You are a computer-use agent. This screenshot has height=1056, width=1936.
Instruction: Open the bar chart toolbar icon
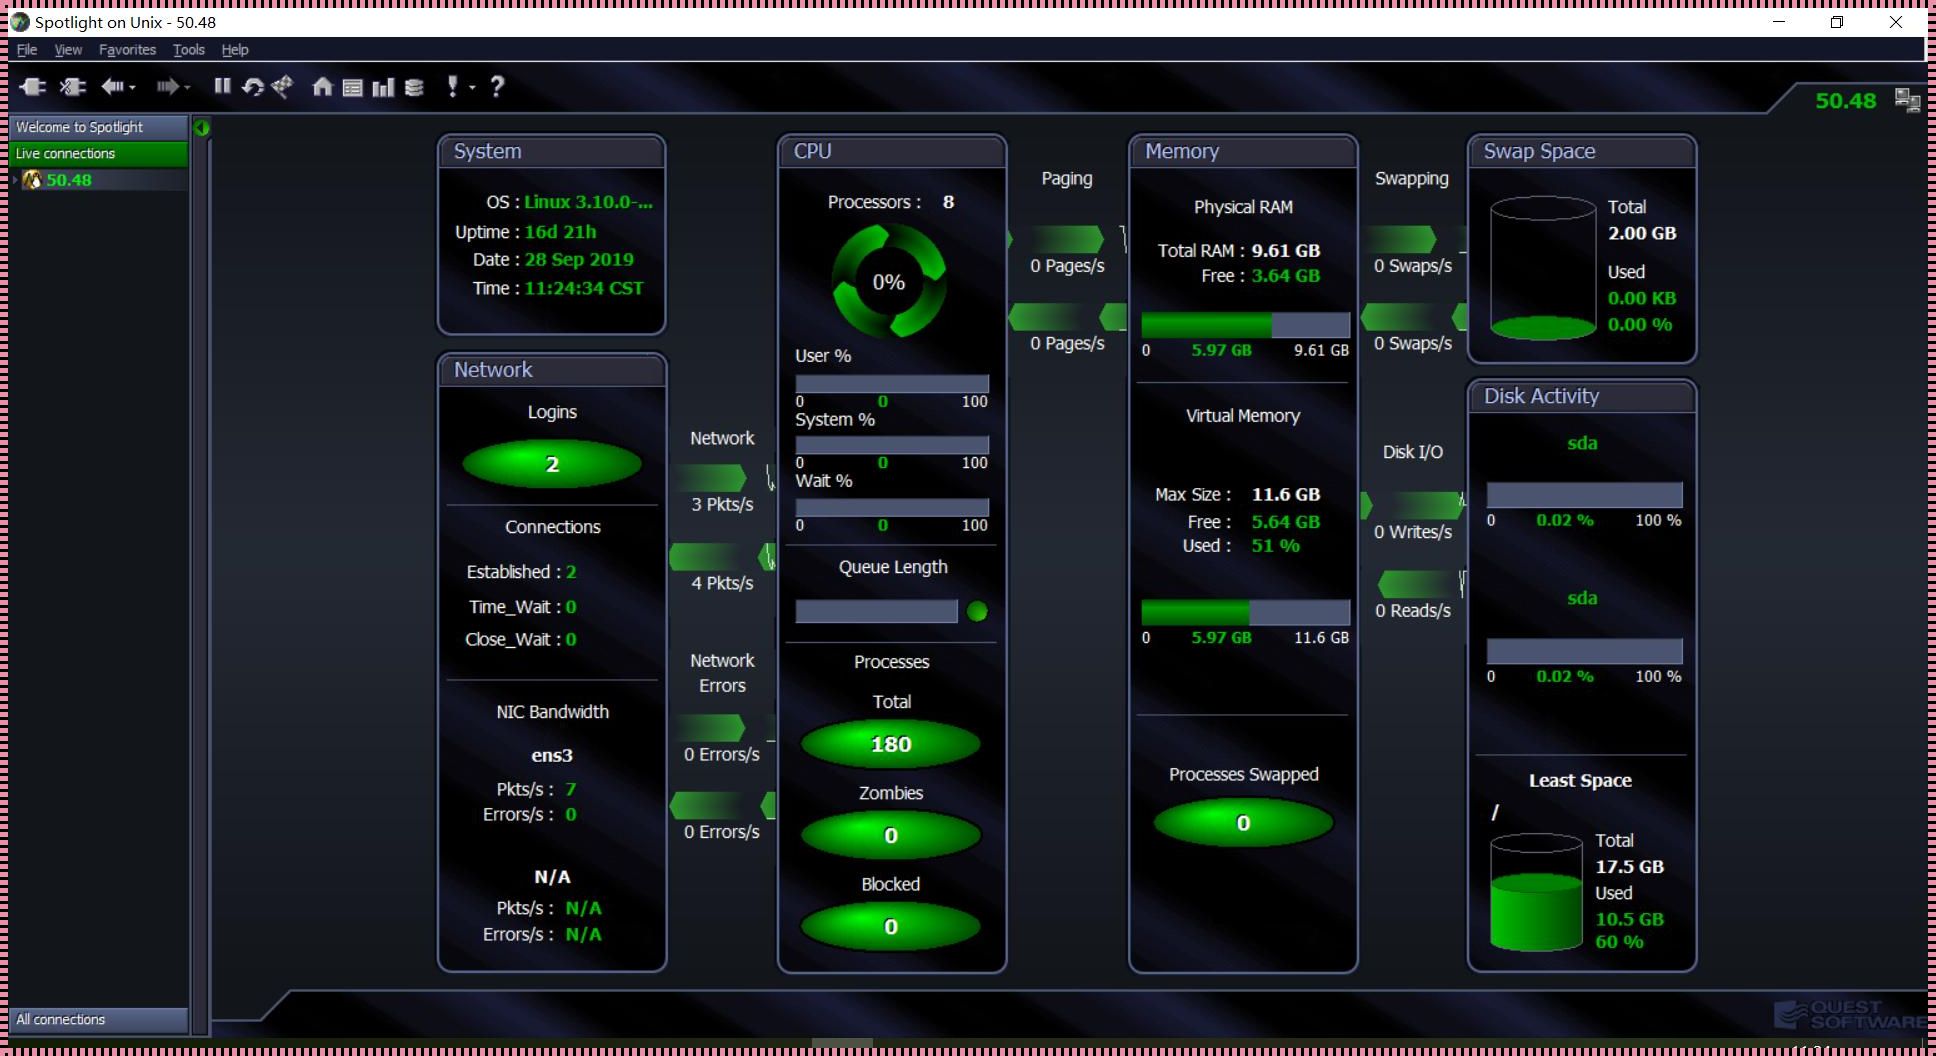[383, 88]
